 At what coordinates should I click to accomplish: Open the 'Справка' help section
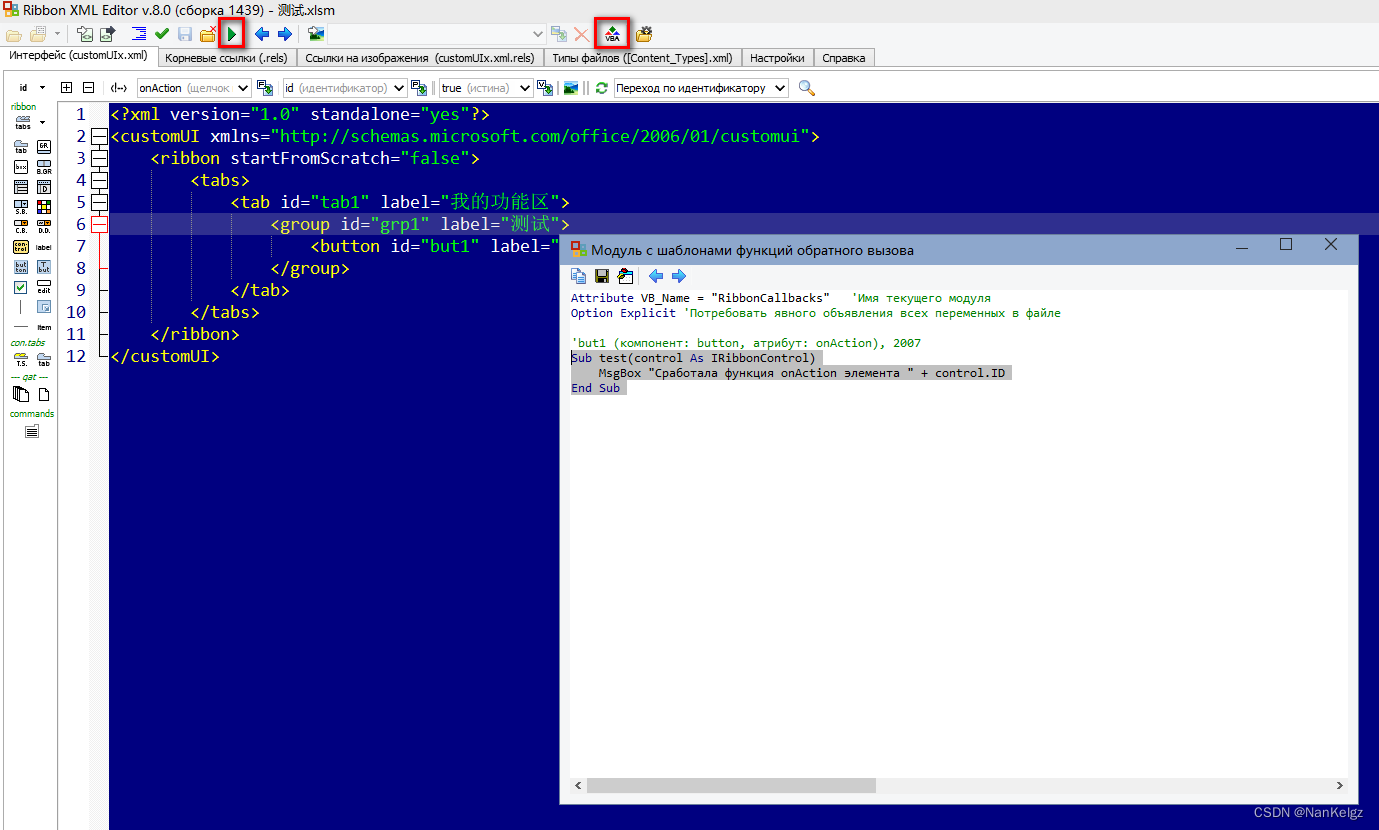click(x=844, y=58)
